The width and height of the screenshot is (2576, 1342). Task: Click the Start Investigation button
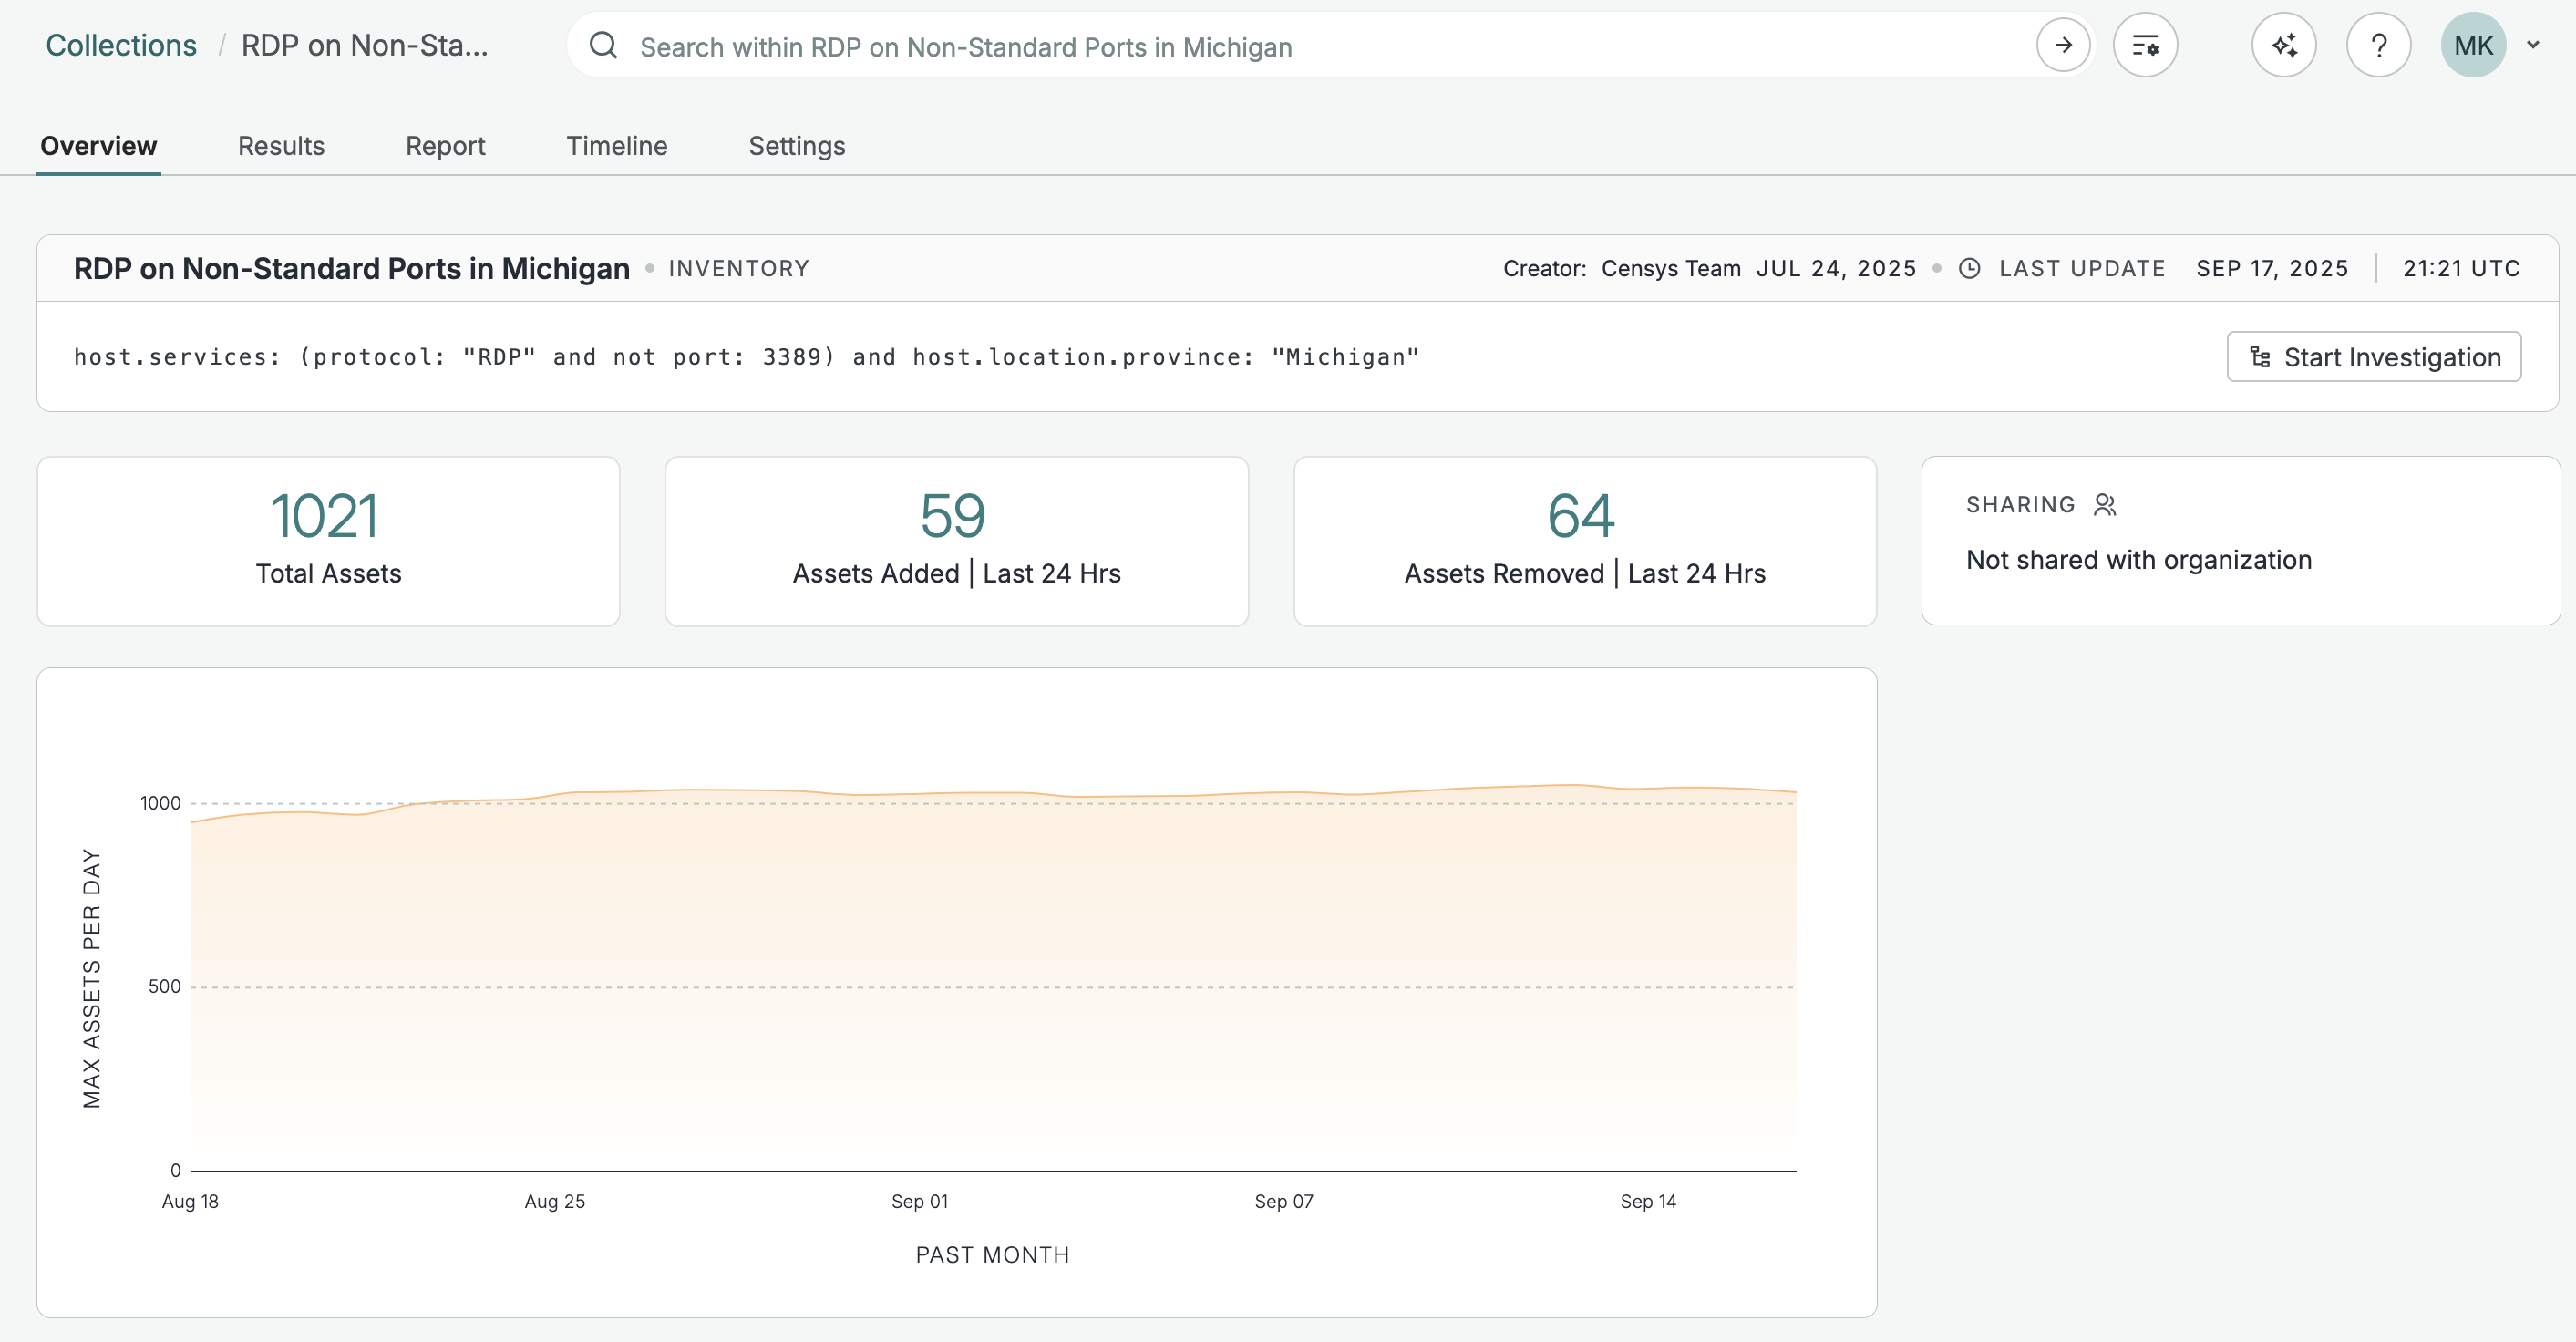(2374, 357)
